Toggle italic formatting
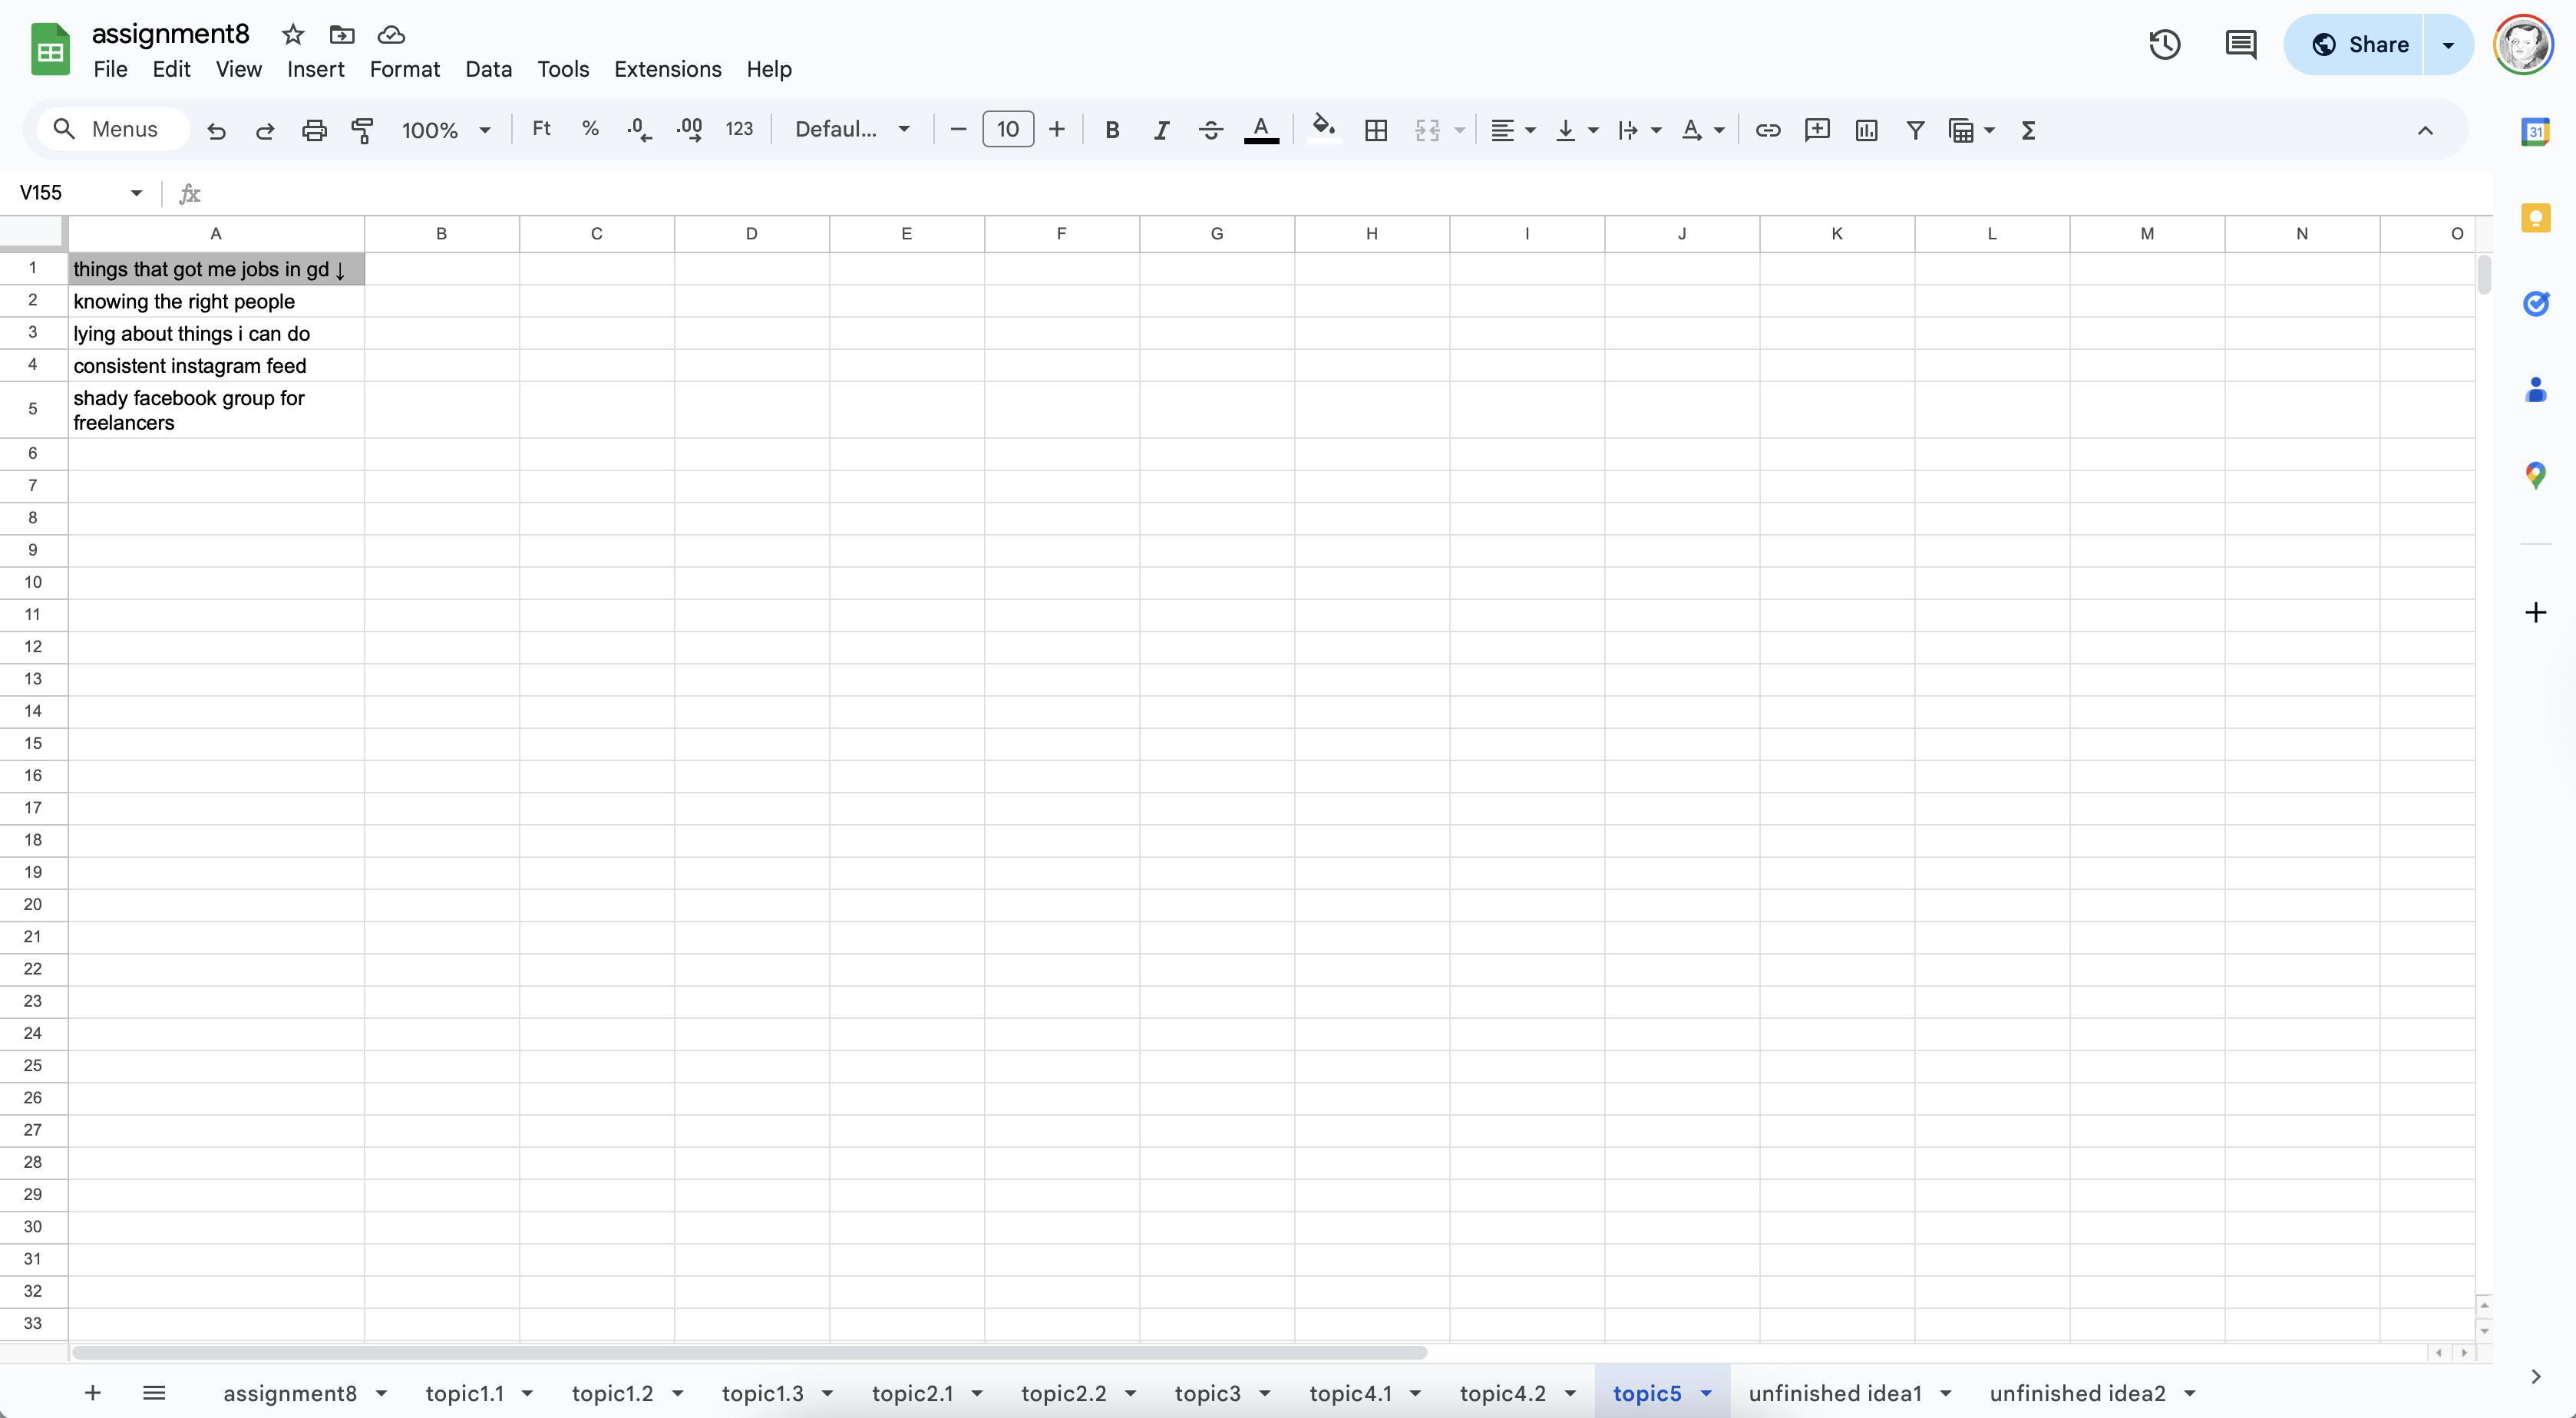 [1160, 130]
